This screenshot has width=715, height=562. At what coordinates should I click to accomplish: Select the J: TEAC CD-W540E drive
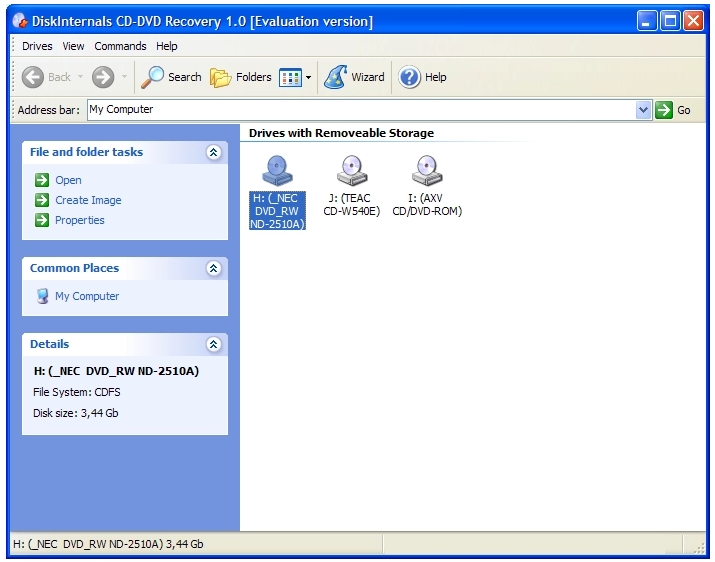click(x=352, y=186)
